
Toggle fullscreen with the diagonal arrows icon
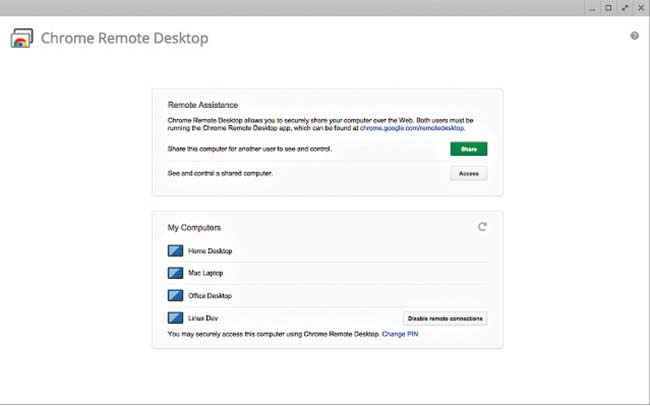tap(625, 8)
